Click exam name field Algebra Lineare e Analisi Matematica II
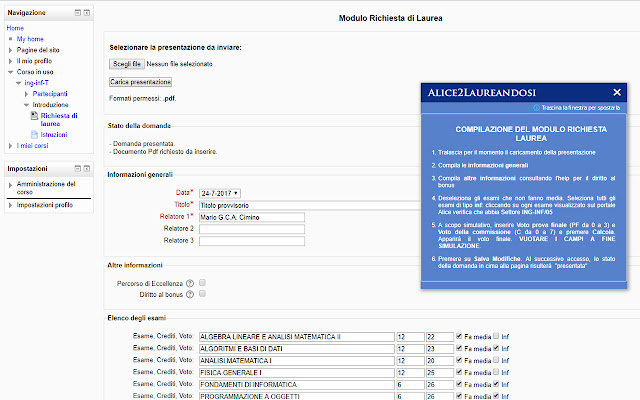 pos(297,337)
